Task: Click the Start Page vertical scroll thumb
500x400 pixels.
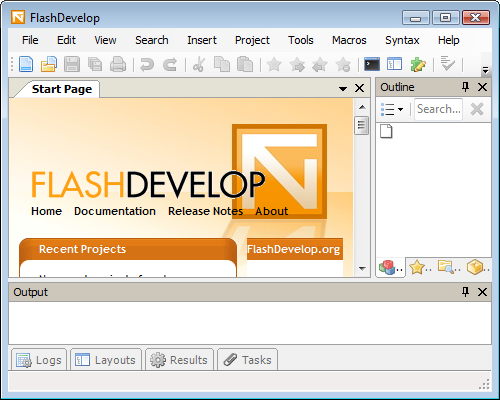Action: (362, 125)
